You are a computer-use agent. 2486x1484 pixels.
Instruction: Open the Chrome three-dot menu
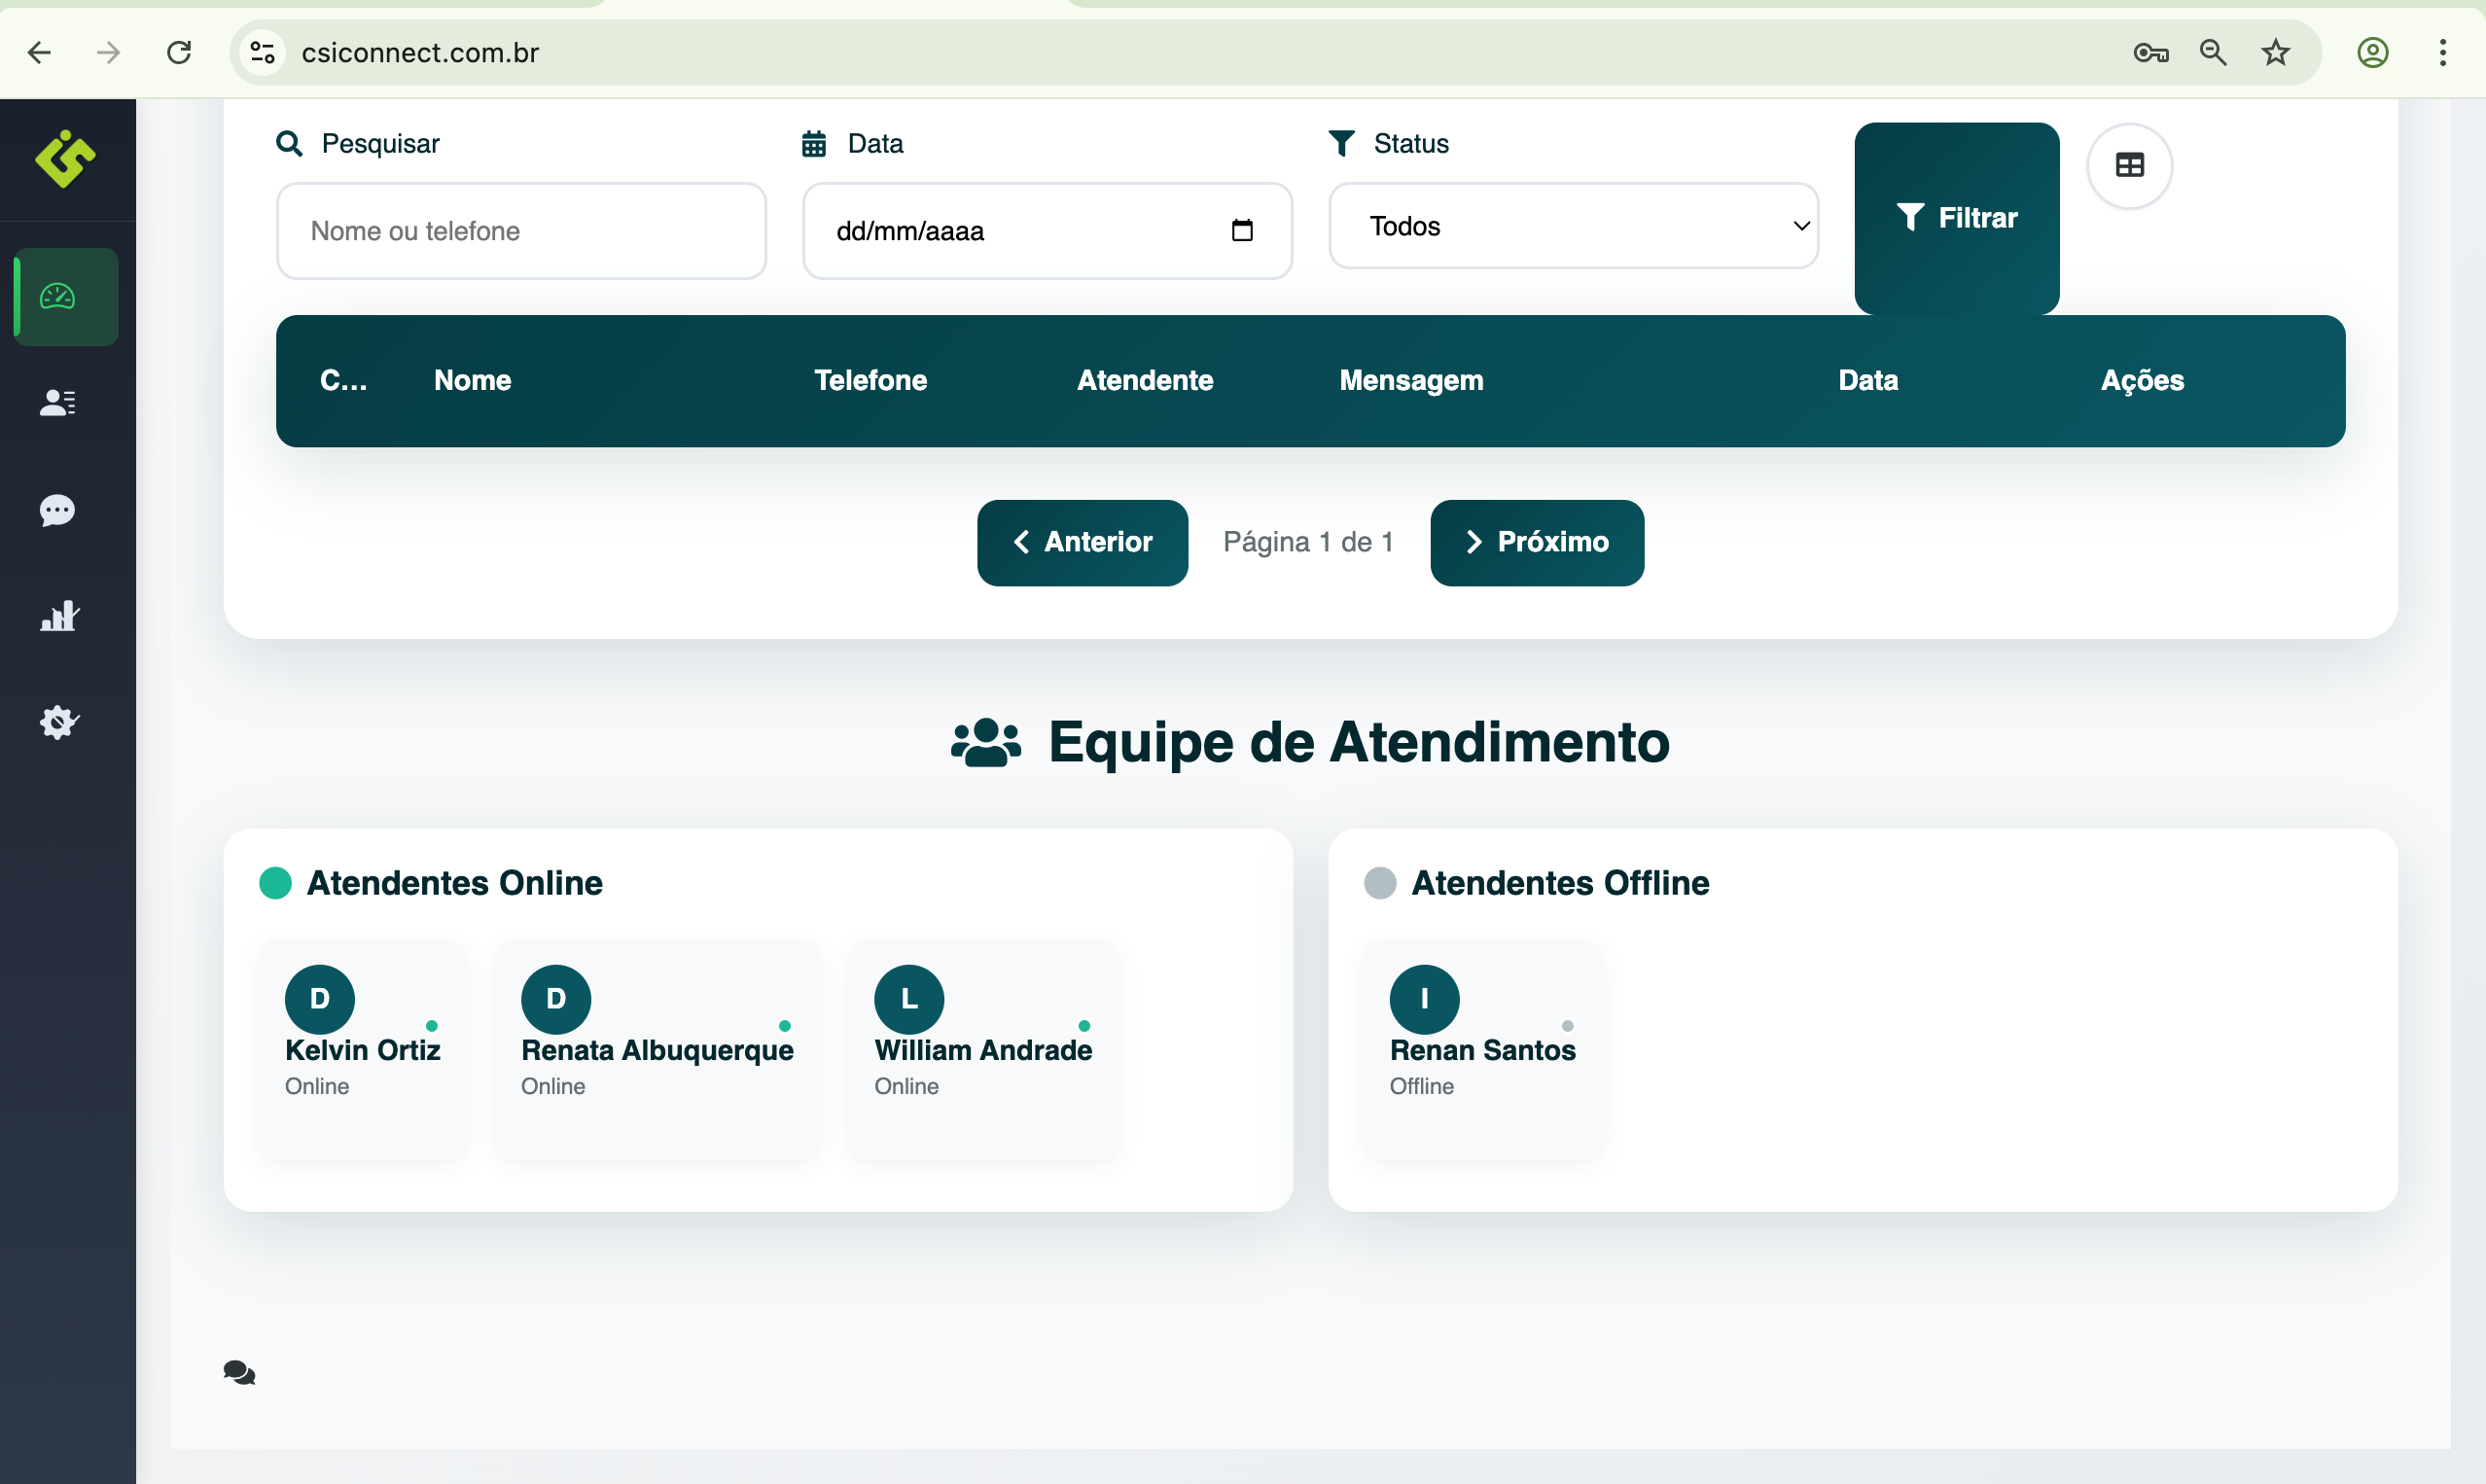coord(2443,52)
